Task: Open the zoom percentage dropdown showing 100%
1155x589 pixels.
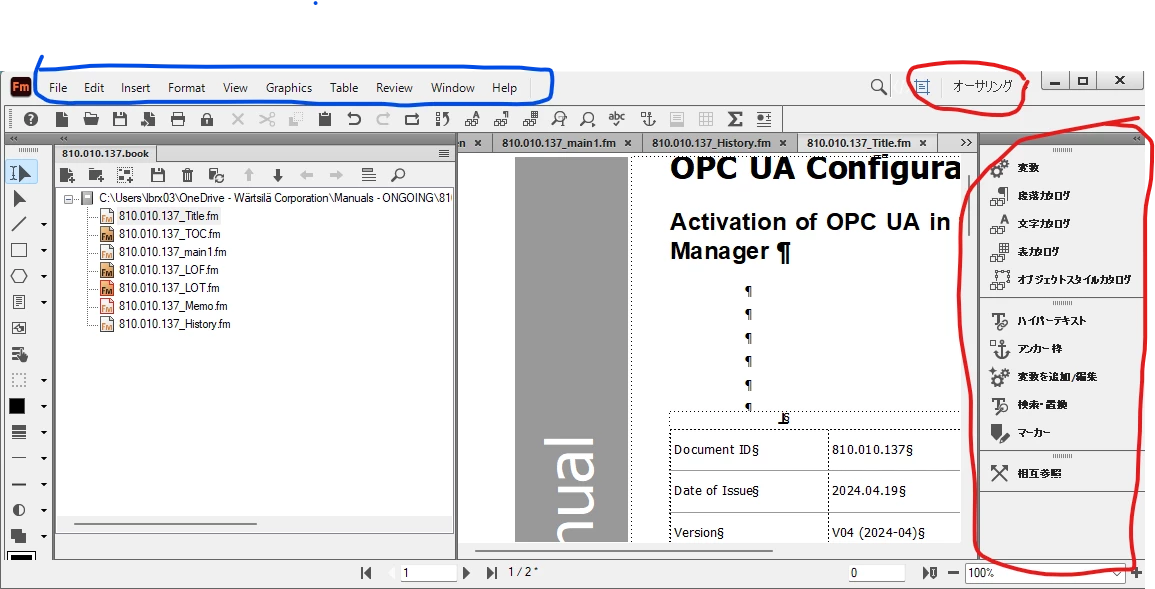Action: [1117, 573]
